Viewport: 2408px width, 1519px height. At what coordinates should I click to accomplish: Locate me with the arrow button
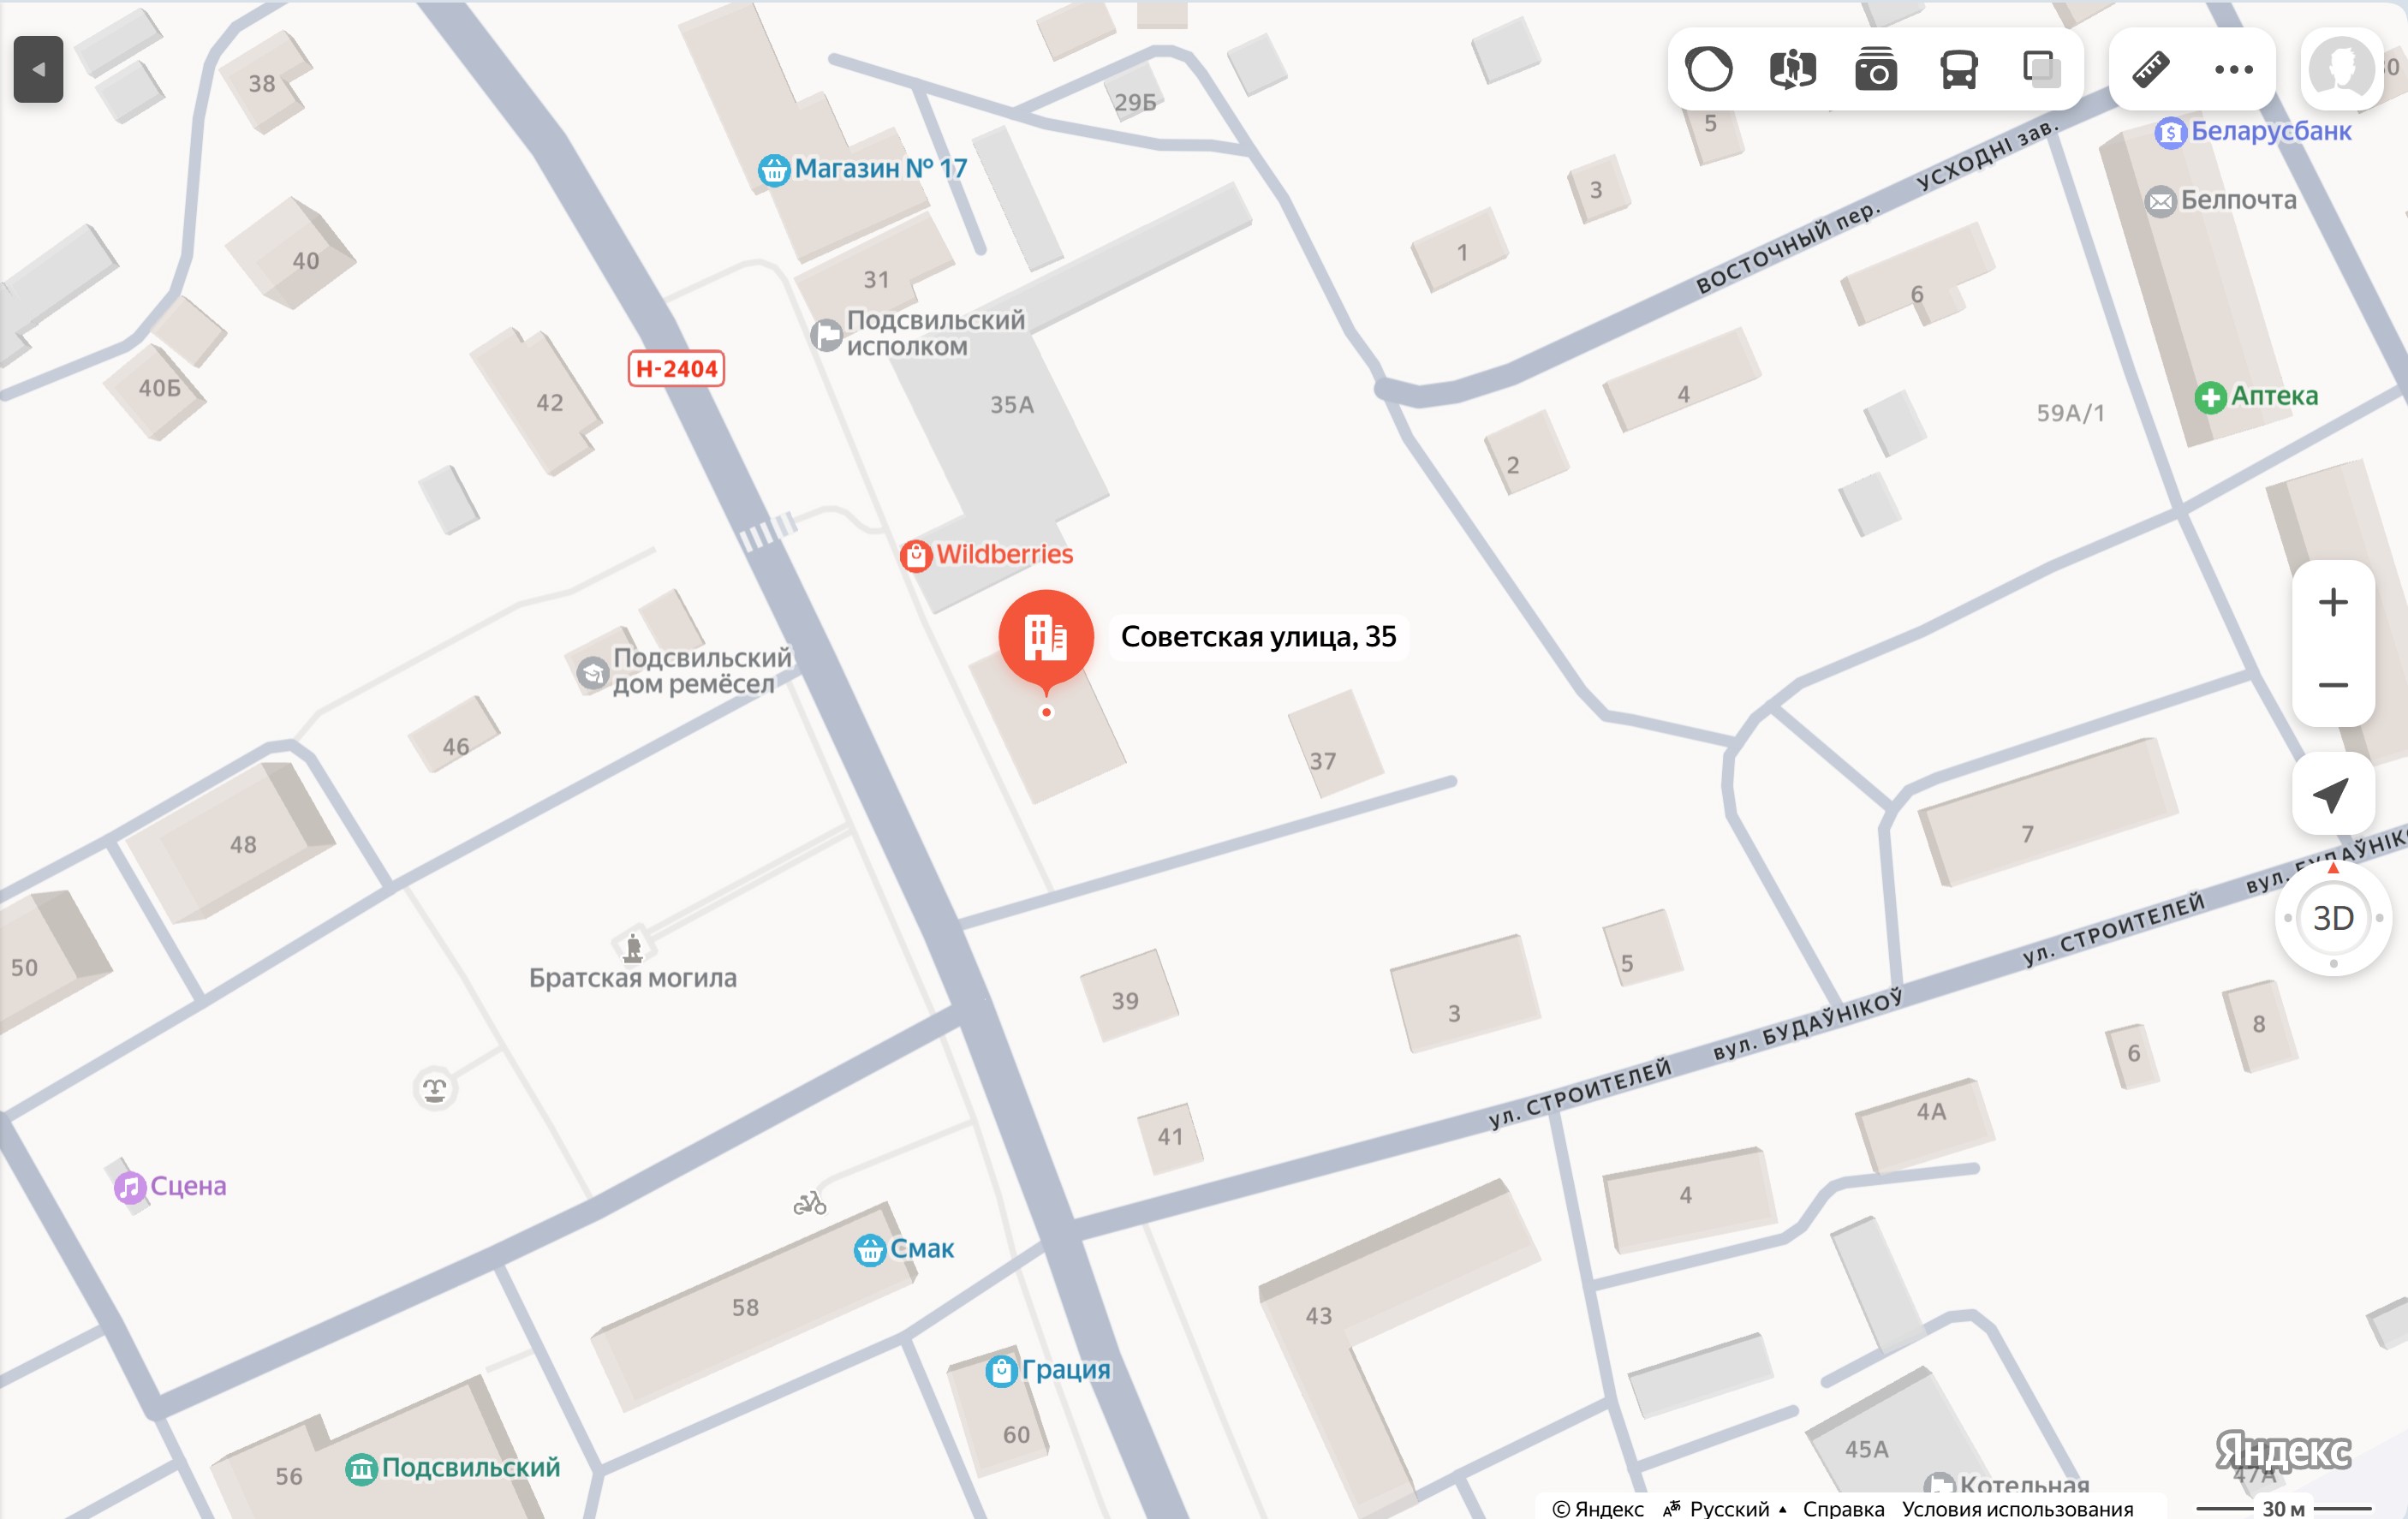click(x=2332, y=795)
